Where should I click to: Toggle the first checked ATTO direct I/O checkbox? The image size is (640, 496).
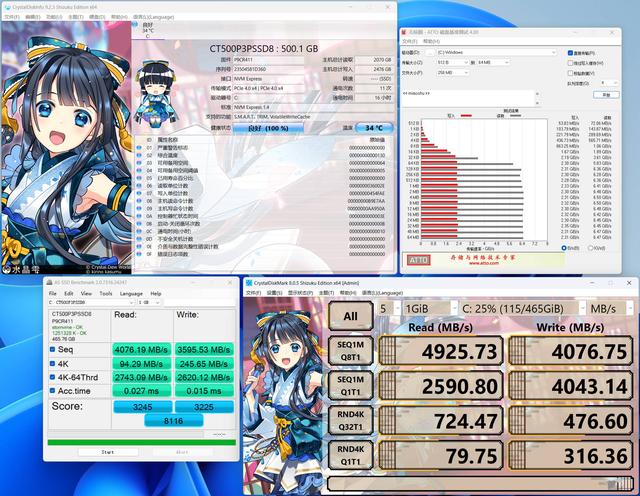pyautogui.click(x=570, y=53)
